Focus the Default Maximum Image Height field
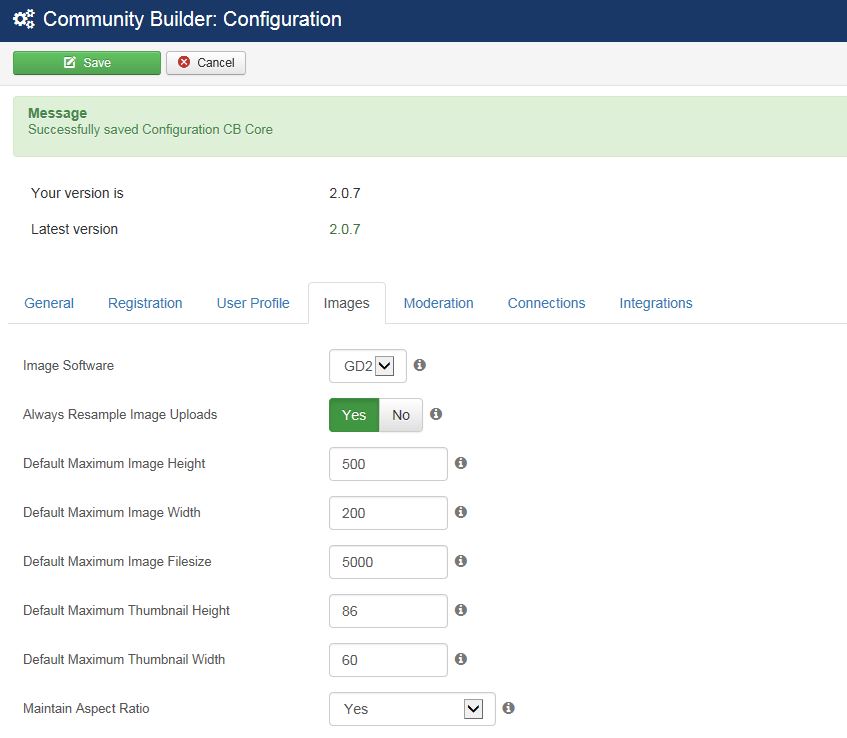The width and height of the screenshot is (847, 738). [388, 464]
